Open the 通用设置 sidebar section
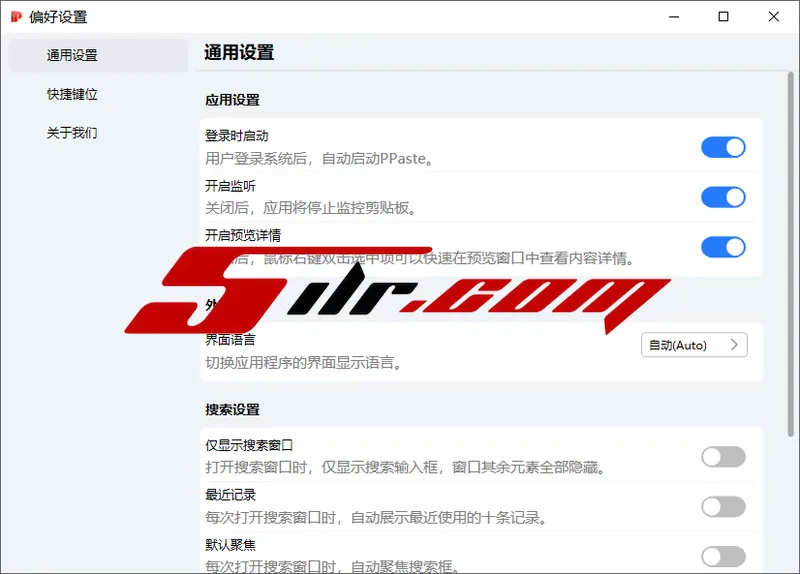Image resolution: width=800 pixels, height=574 pixels. click(98, 55)
